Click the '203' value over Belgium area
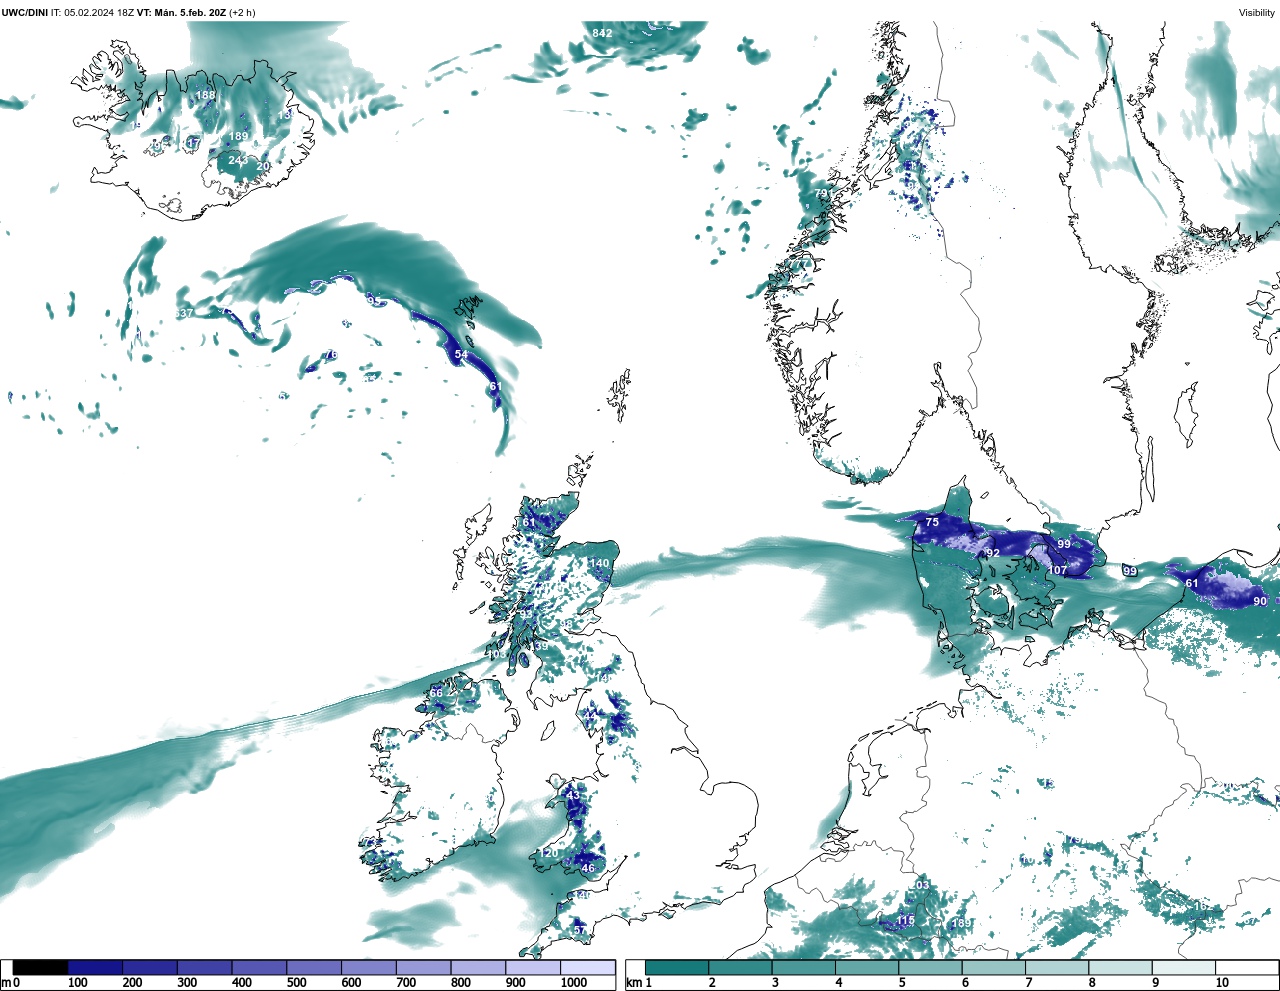The height and width of the screenshot is (991, 1280). tap(919, 885)
